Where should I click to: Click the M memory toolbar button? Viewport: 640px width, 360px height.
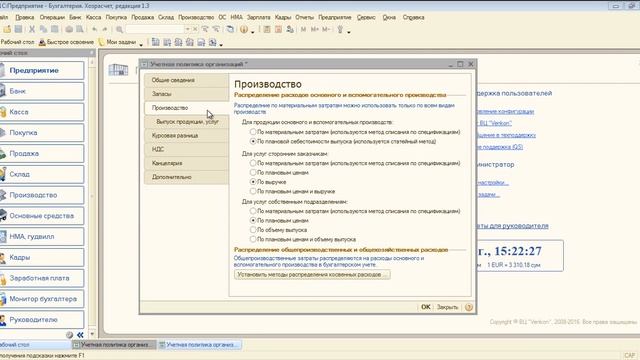[x=303, y=29]
